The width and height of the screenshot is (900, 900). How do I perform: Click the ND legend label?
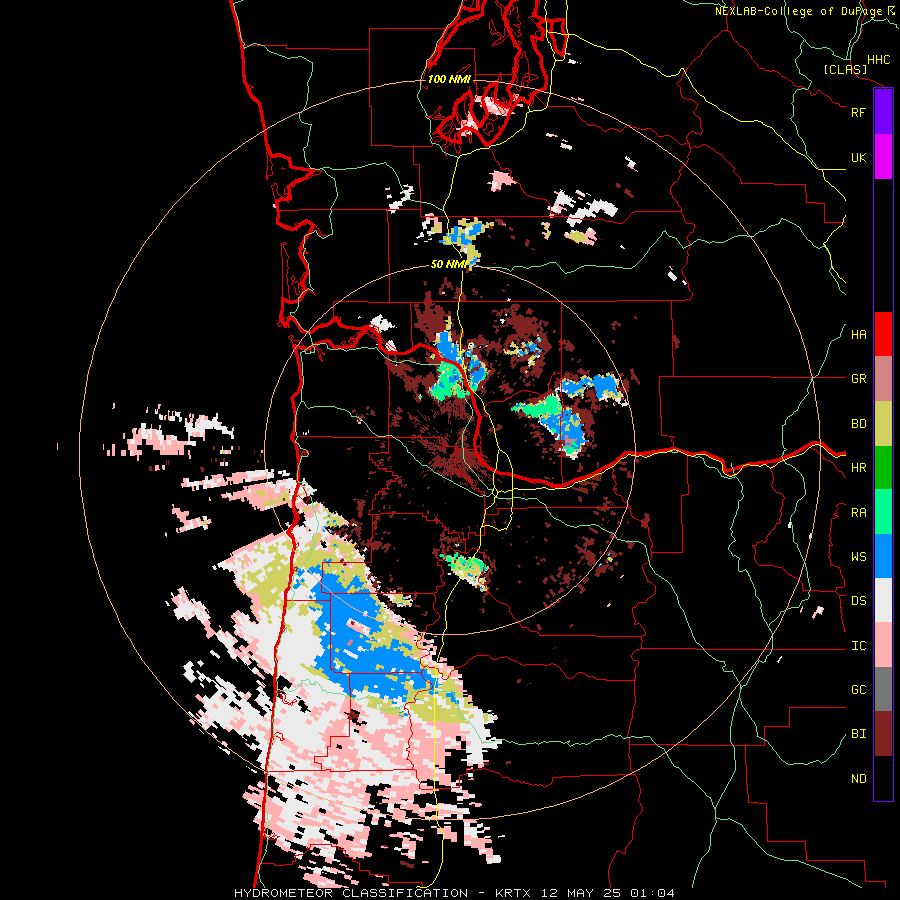[858, 779]
